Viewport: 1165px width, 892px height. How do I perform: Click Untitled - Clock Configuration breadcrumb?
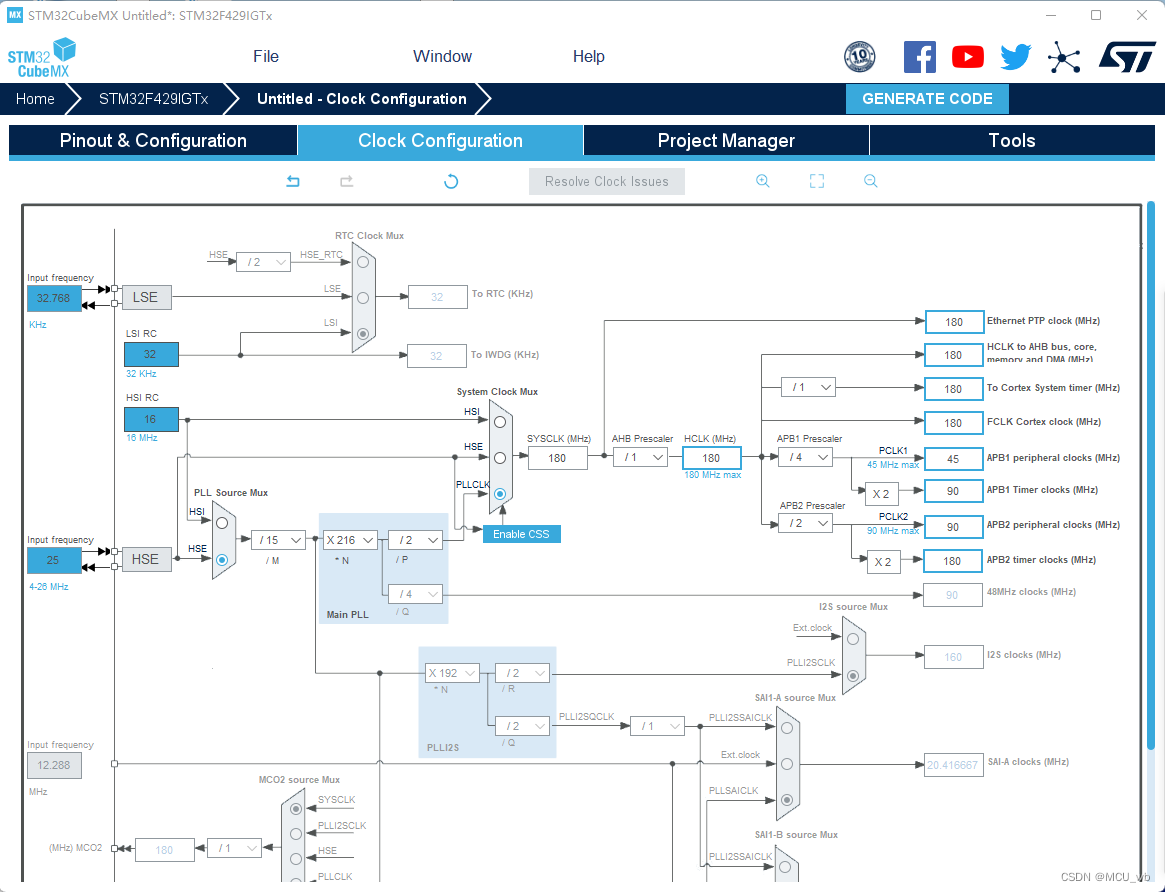click(362, 99)
